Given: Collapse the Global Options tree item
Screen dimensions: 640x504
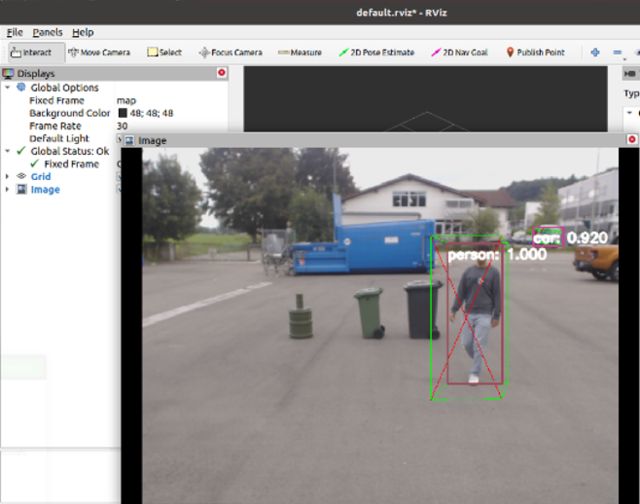Looking at the screenshot, I should pyautogui.click(x=7, y=87).
